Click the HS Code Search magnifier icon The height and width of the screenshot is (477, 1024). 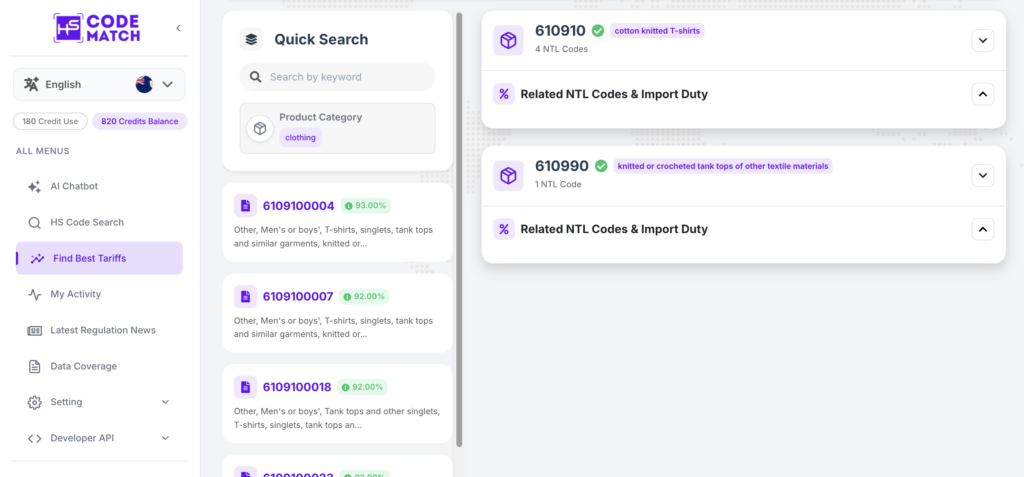pyautogui.click(x=35, y=222)
